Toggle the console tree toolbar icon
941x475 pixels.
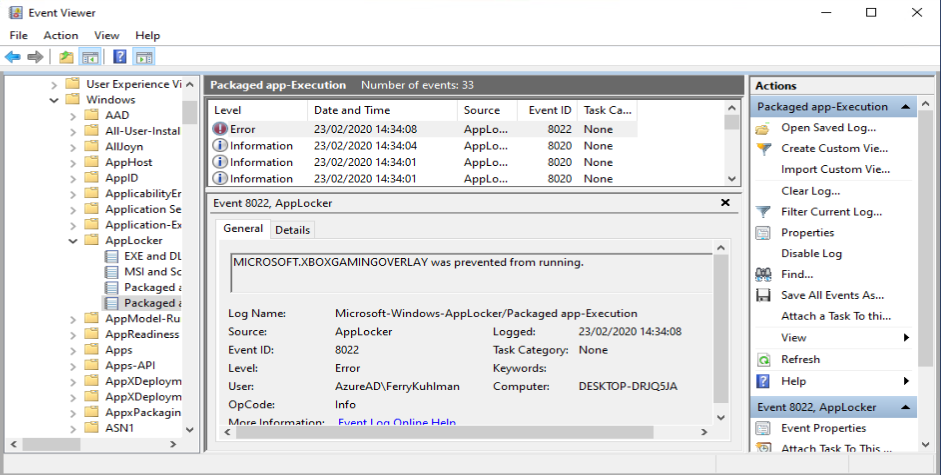coord(90,57)
